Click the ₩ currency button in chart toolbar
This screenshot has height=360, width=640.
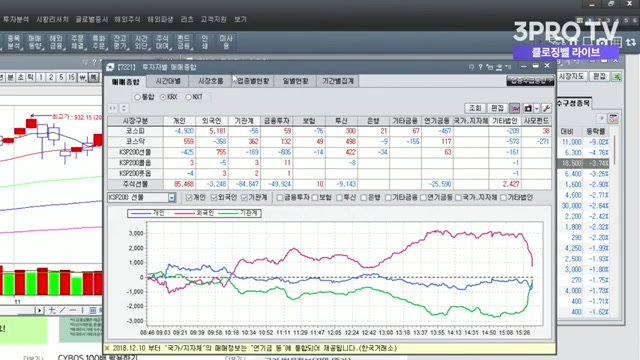point(82,77)
